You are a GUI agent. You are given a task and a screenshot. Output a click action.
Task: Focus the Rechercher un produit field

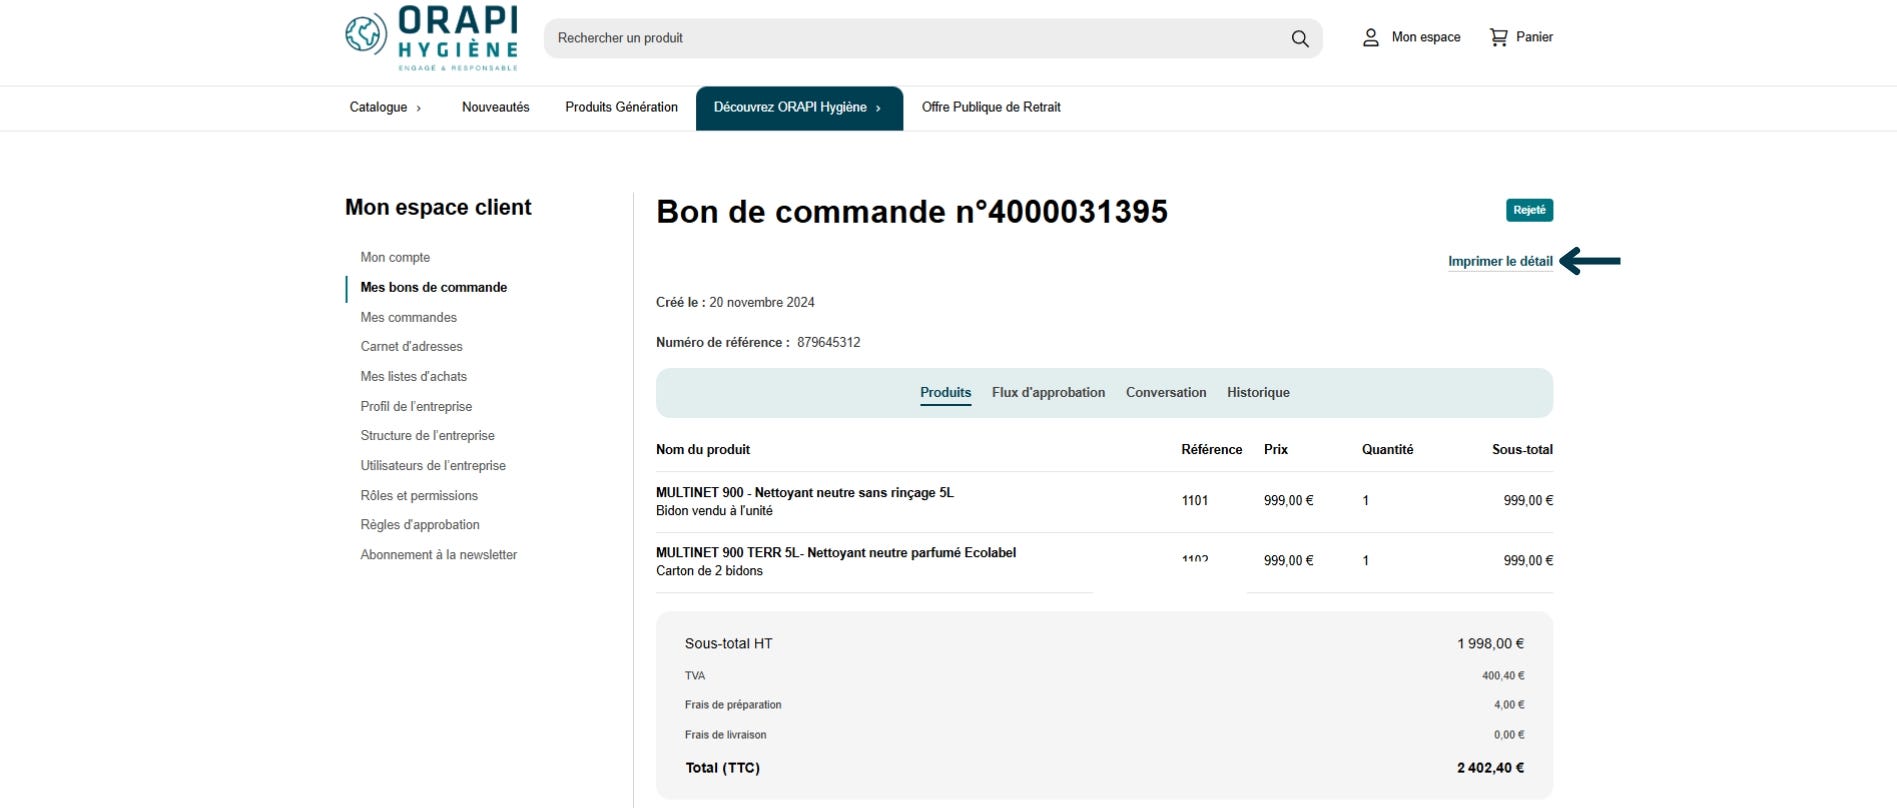click(933, 38)
